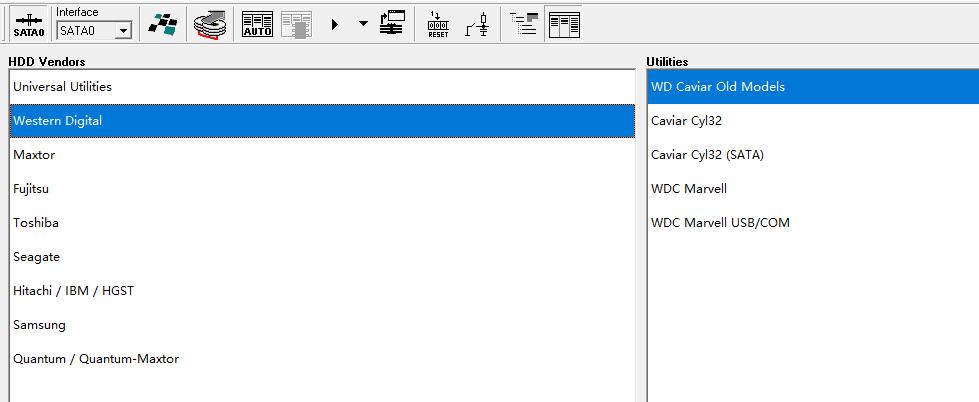Viewport: 979px width, 402px height.
Task: Select Toshiba in HDD Vendors list
Action: click(323, 223)
